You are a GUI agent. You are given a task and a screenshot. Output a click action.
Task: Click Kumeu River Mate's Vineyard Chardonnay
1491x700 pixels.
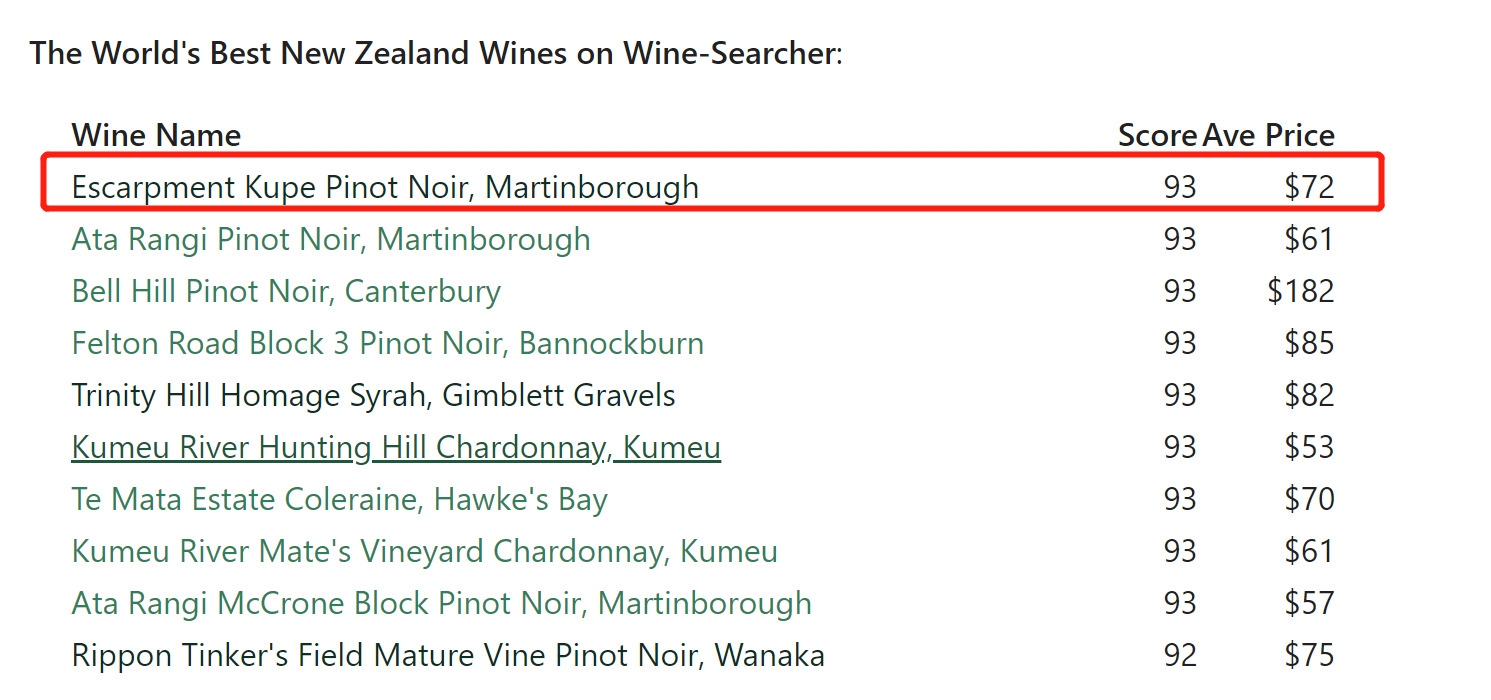pos(424,551)
